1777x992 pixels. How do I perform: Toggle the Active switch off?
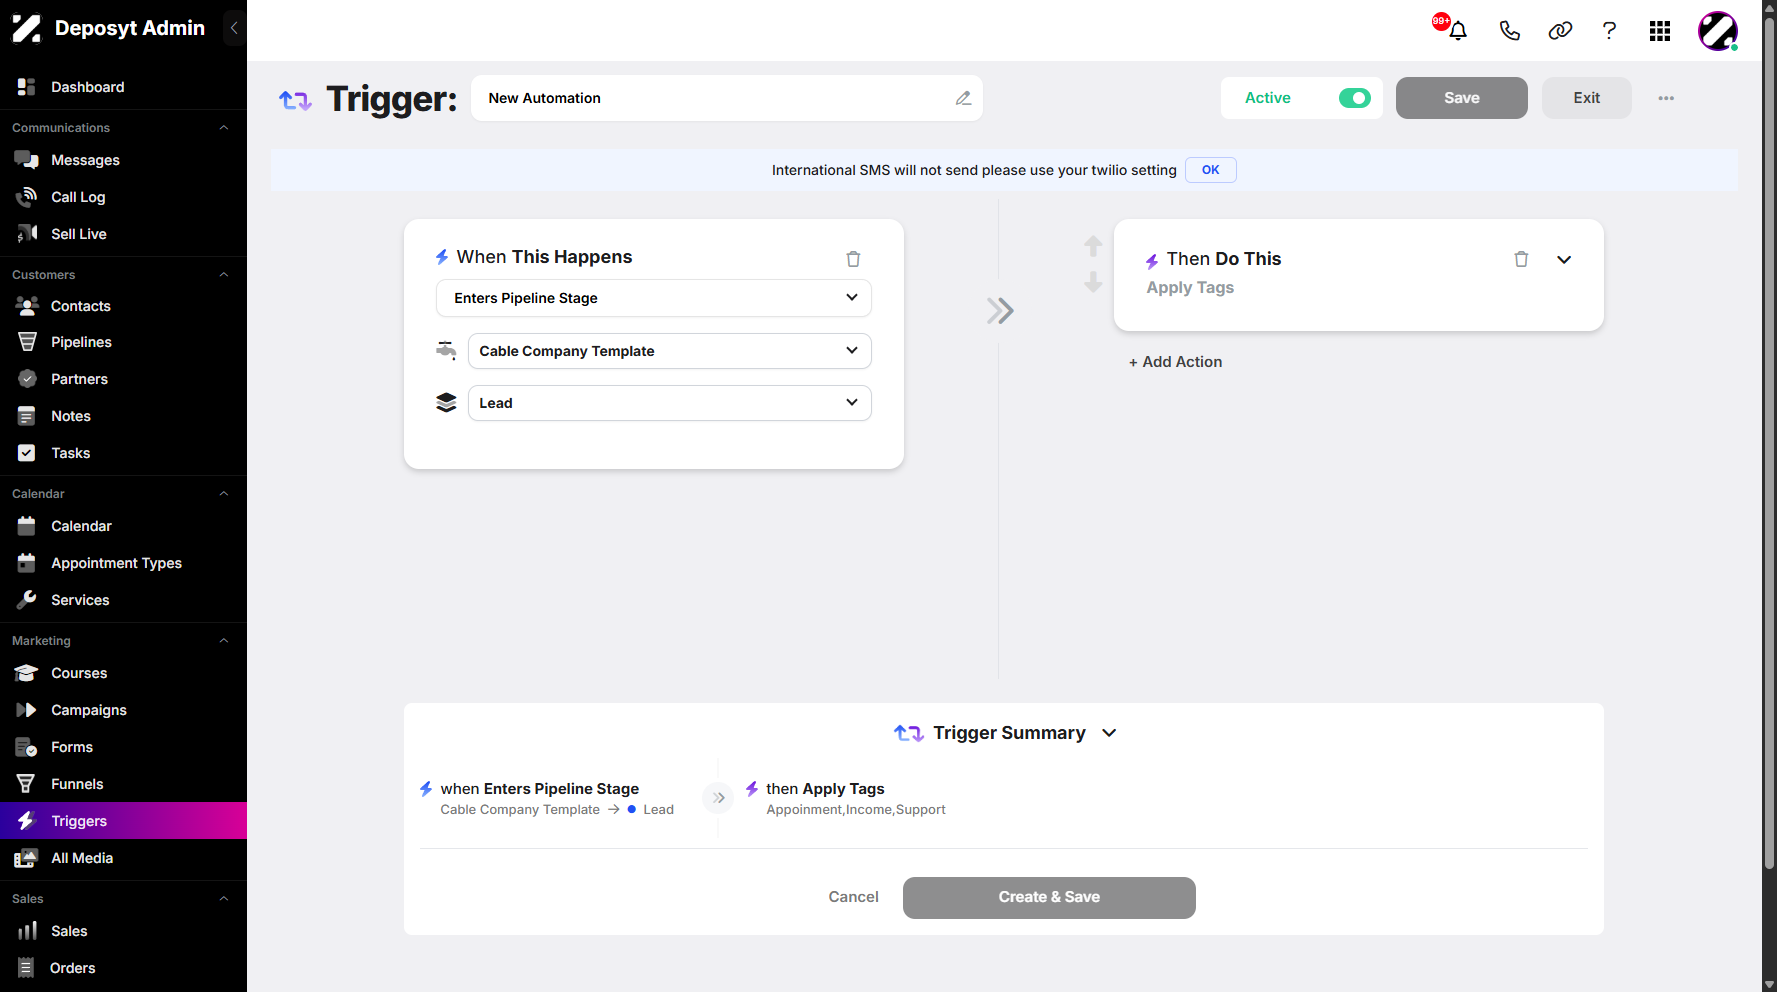pyautogui.click(x=1354, y=98)
